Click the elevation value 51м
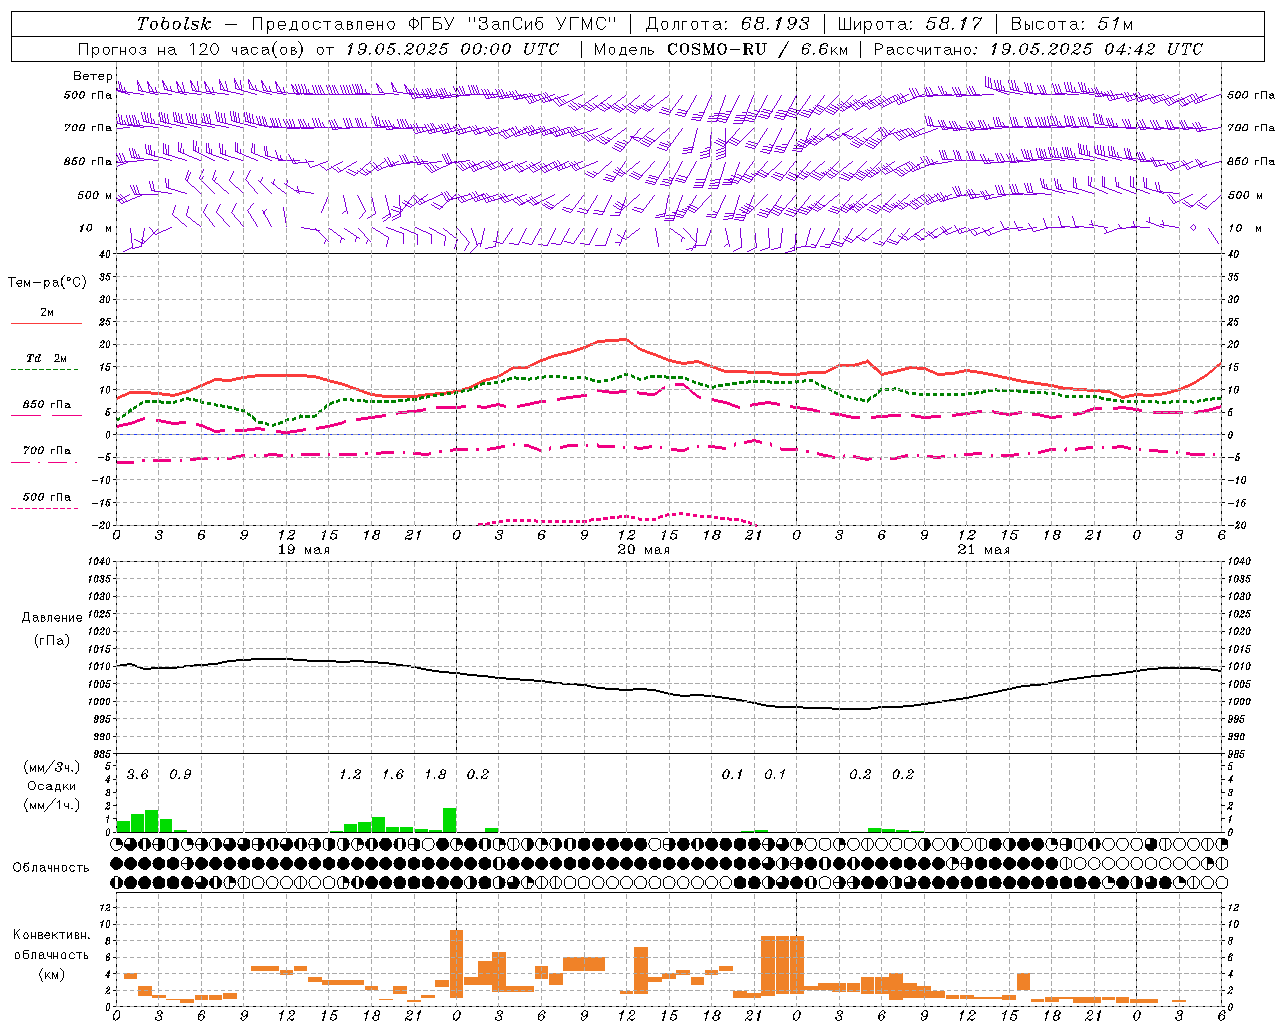1280x1024 pixels. (x=1115, y=24)
